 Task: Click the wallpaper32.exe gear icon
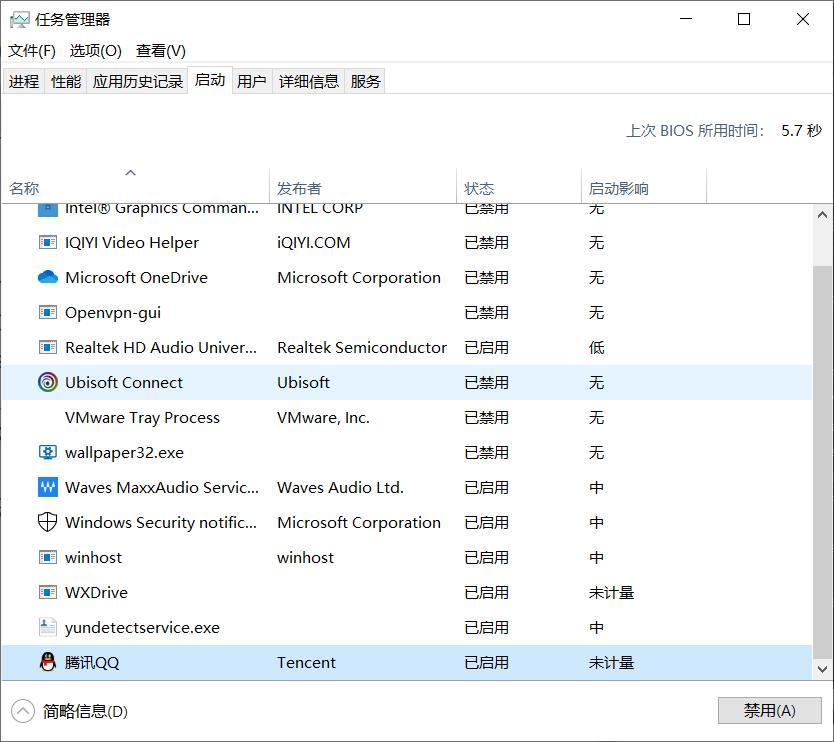pyautogui.click(x=47, y=453)
